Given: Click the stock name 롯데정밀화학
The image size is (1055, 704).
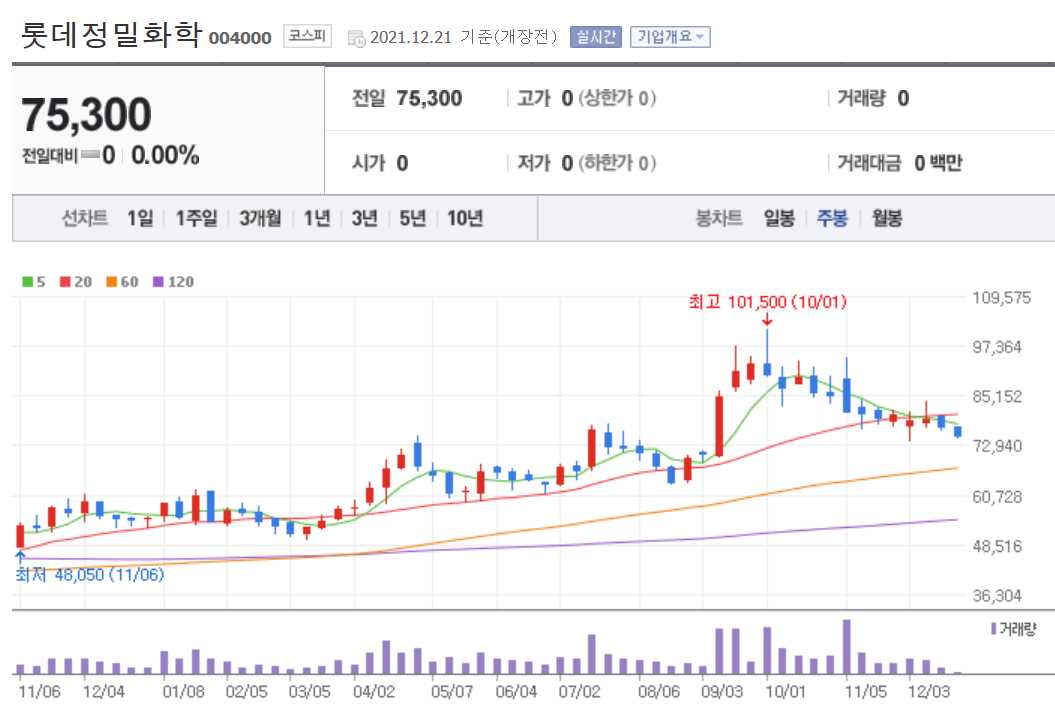Looking at the screenshot, I should [111, 34].
